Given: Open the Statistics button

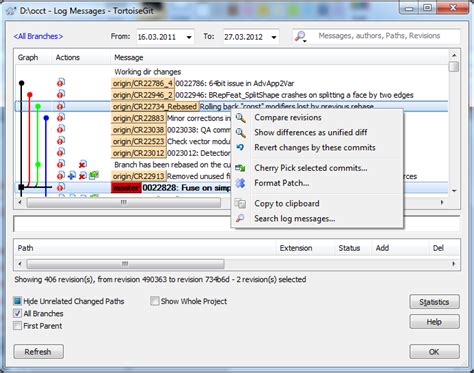Looking at the screenshot, I should (434, 302).
